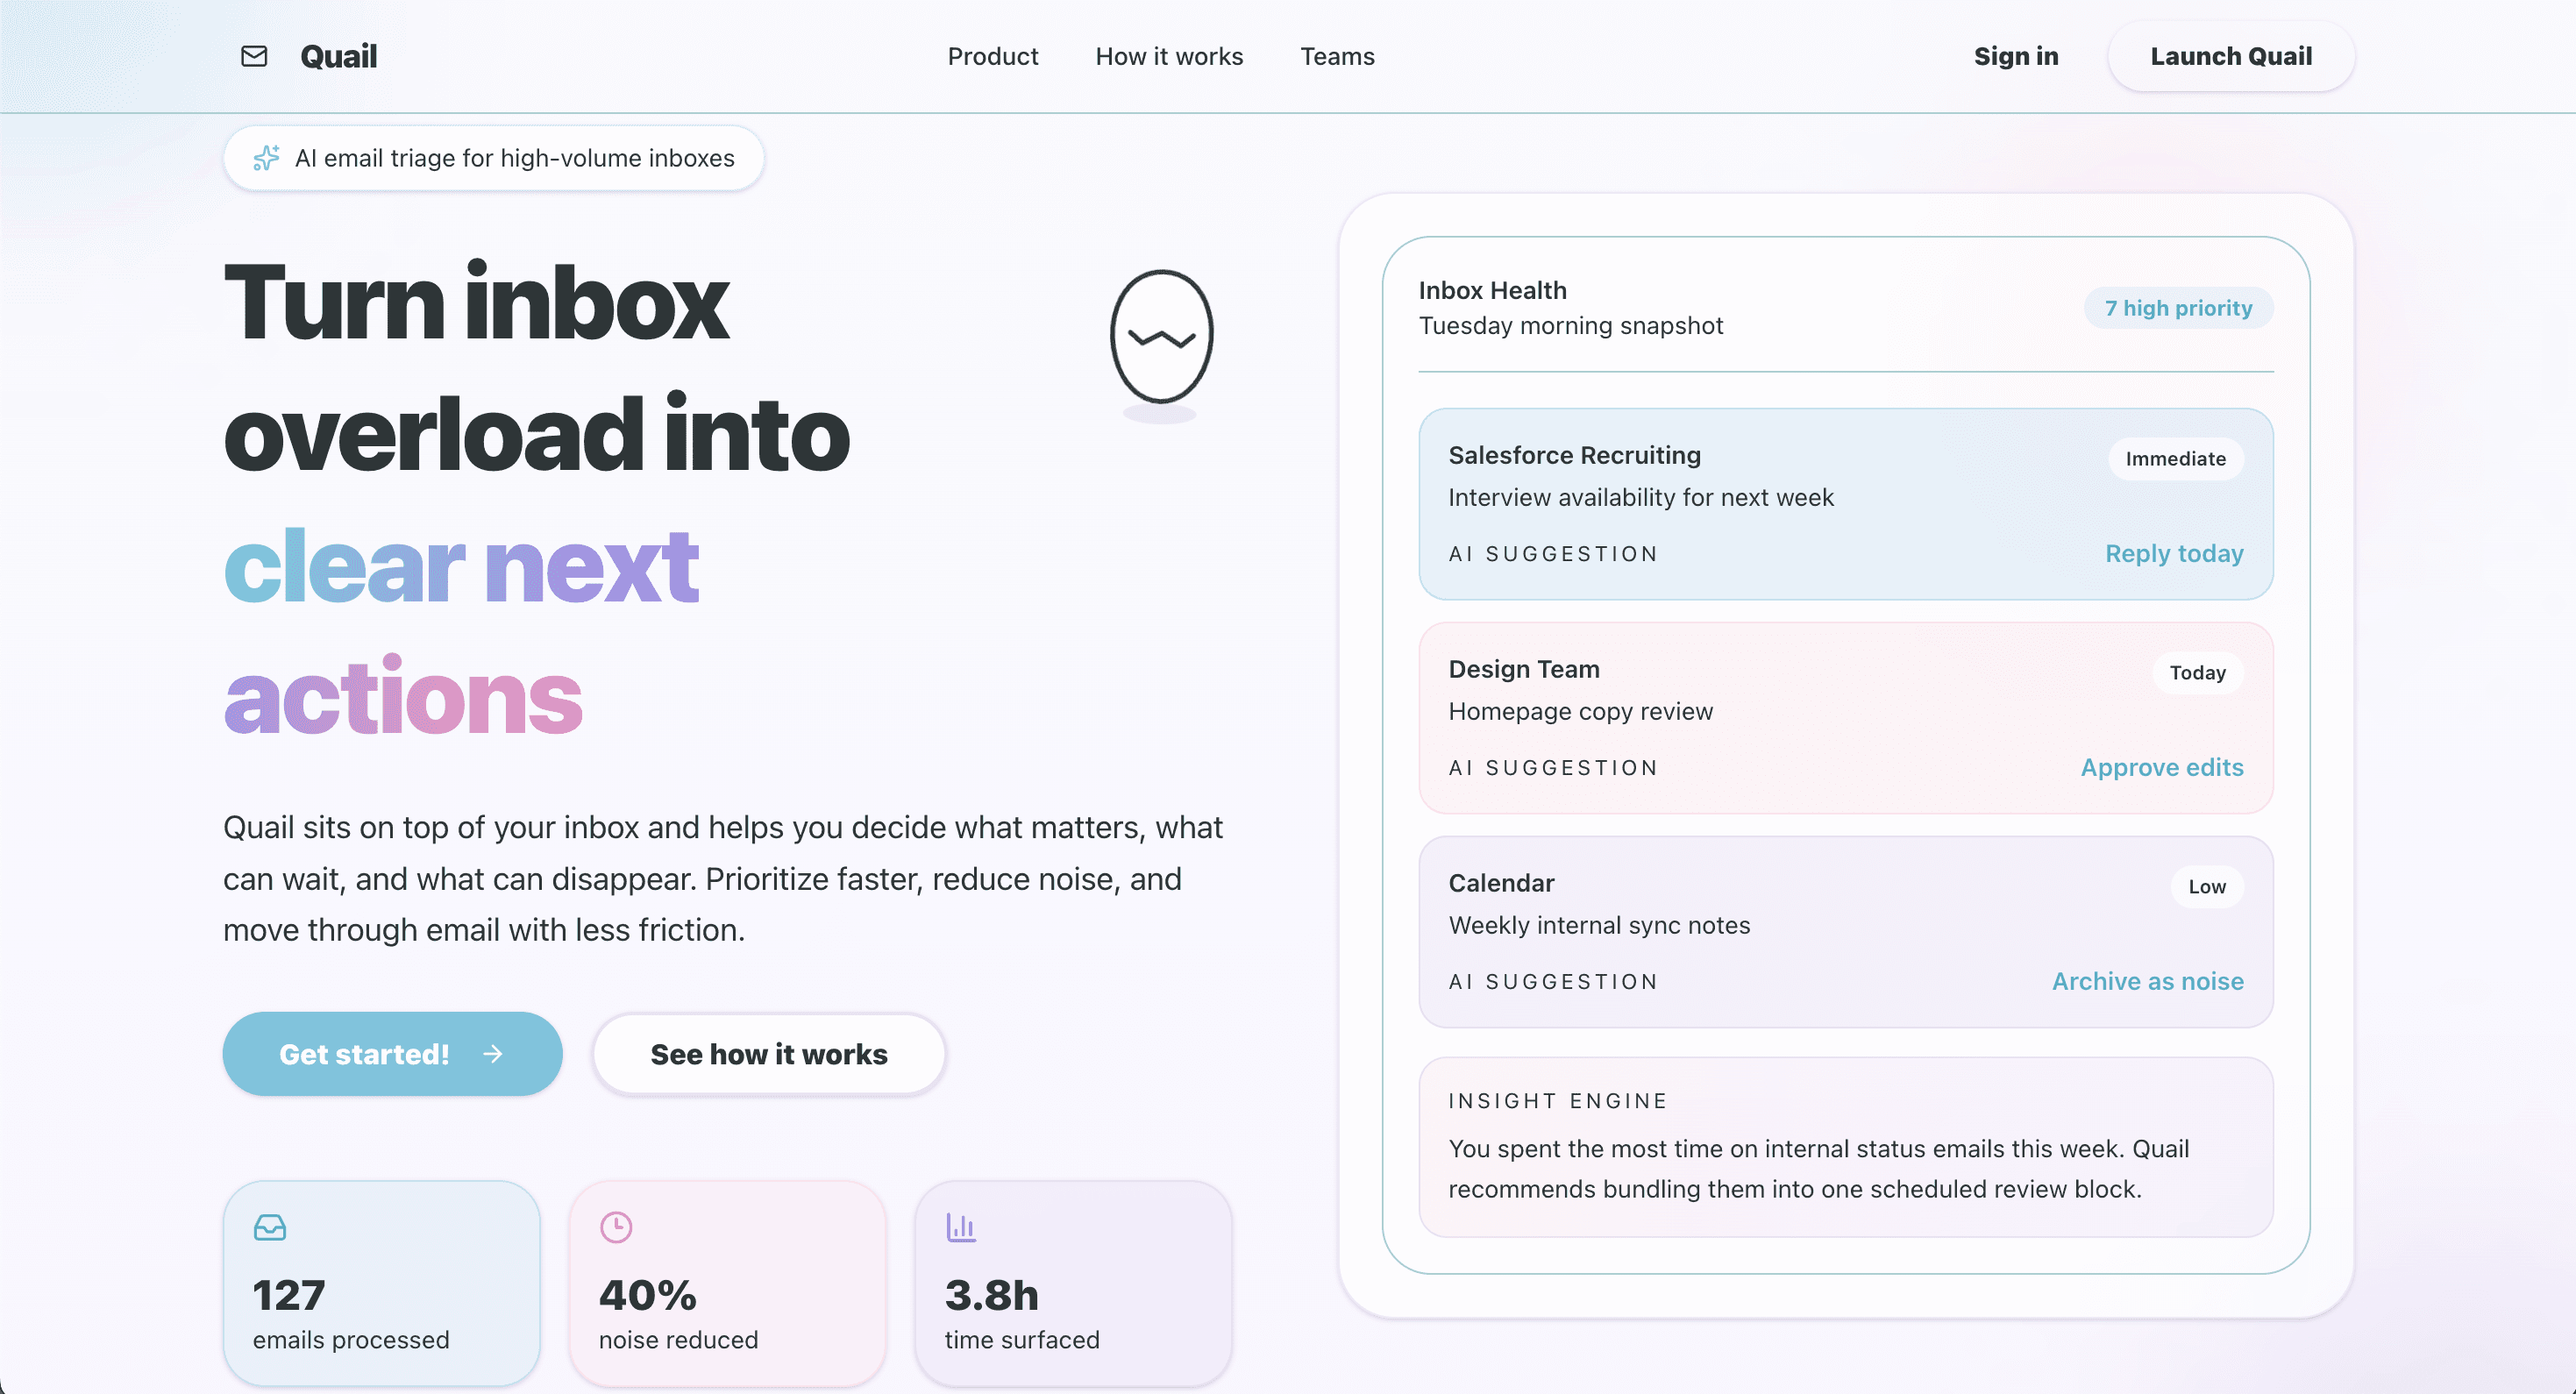This screenshot has width=2576, height=1394.
Task: Open the Teams navigation link
Action: [x=1337, y=56]
